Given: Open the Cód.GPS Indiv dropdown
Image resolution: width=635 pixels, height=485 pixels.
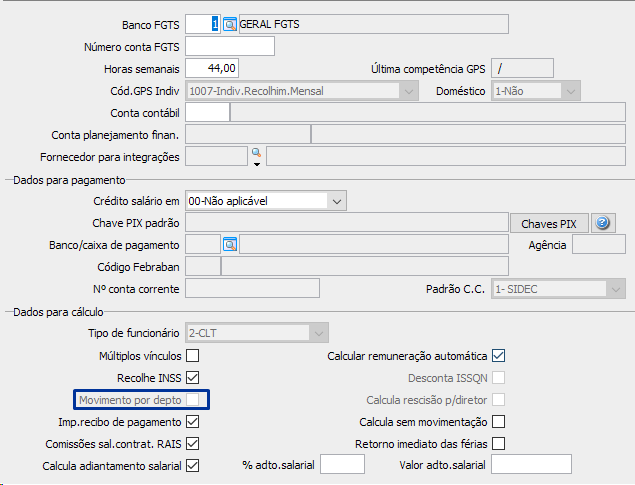Looking at the screenshot, I should coord(407,91).
